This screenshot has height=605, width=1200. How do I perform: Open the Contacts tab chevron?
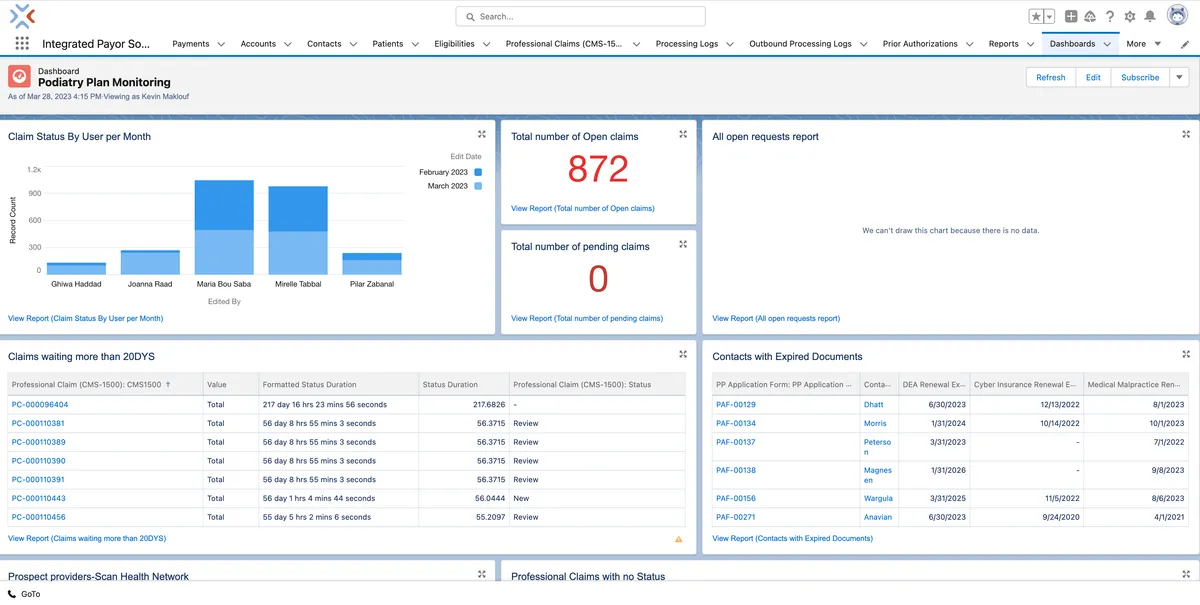point(353,44)
